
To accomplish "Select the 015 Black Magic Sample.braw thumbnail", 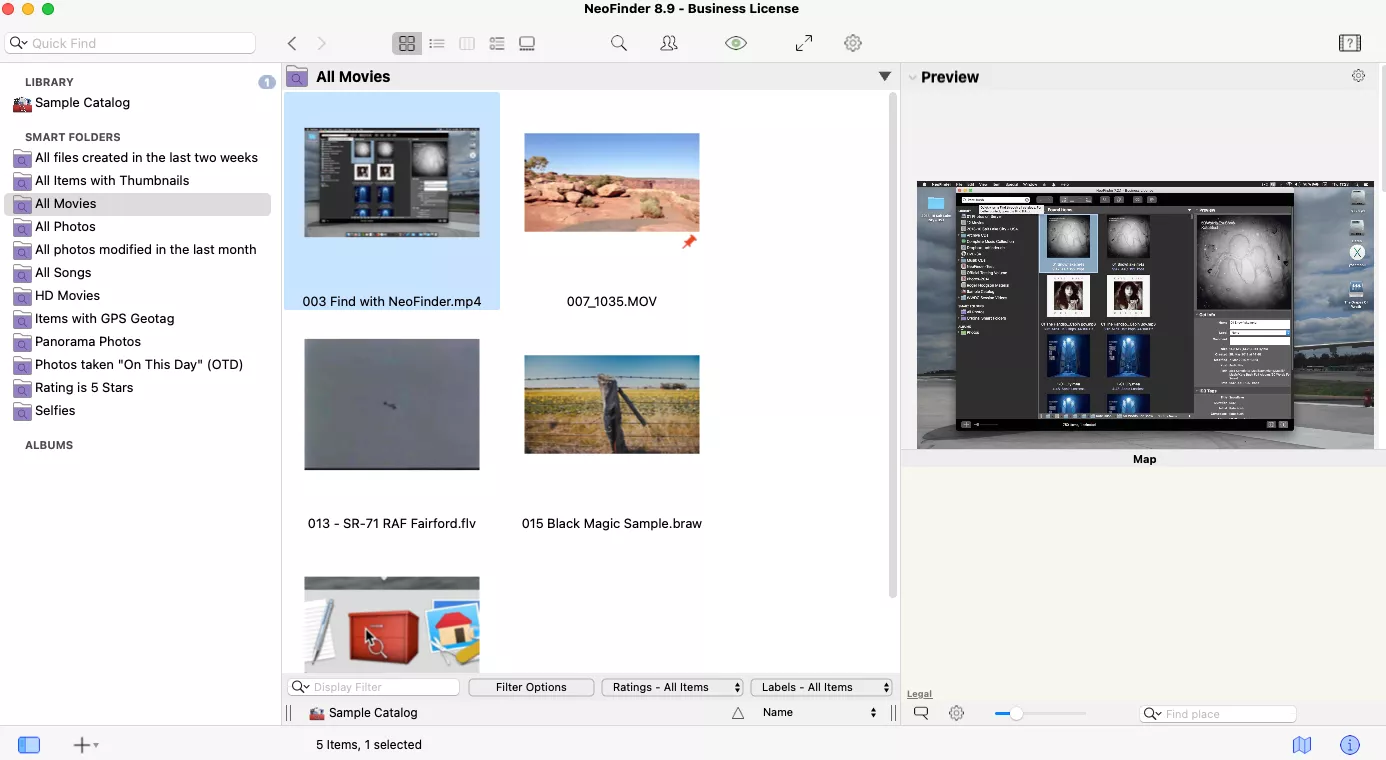I will pyautogui.click(x=611, y=404).
